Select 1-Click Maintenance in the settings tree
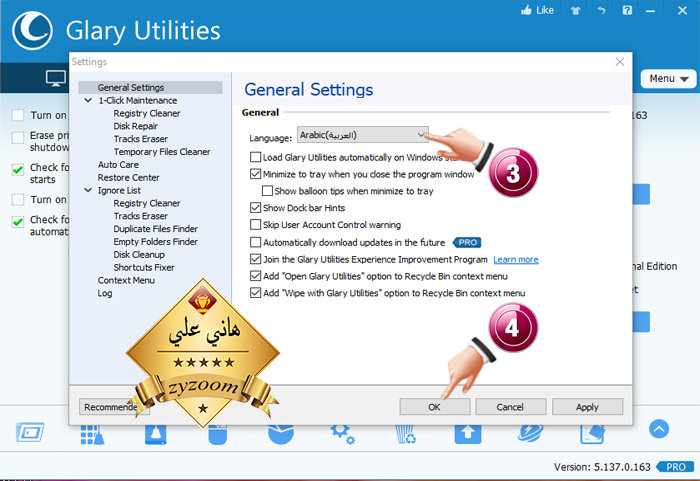The width and height of the screenshot is (700, 481). pos(138,100)
